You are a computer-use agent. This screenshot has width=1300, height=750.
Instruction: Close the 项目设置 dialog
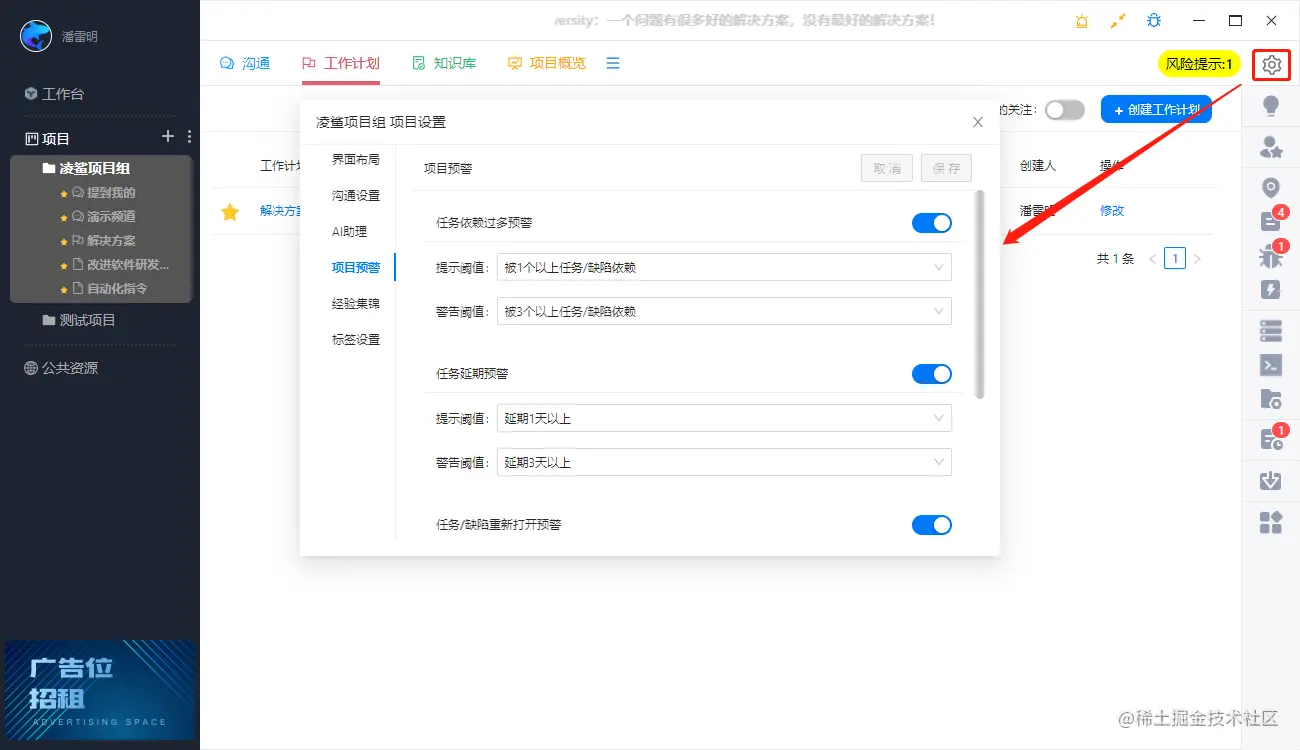coord(978,122)
